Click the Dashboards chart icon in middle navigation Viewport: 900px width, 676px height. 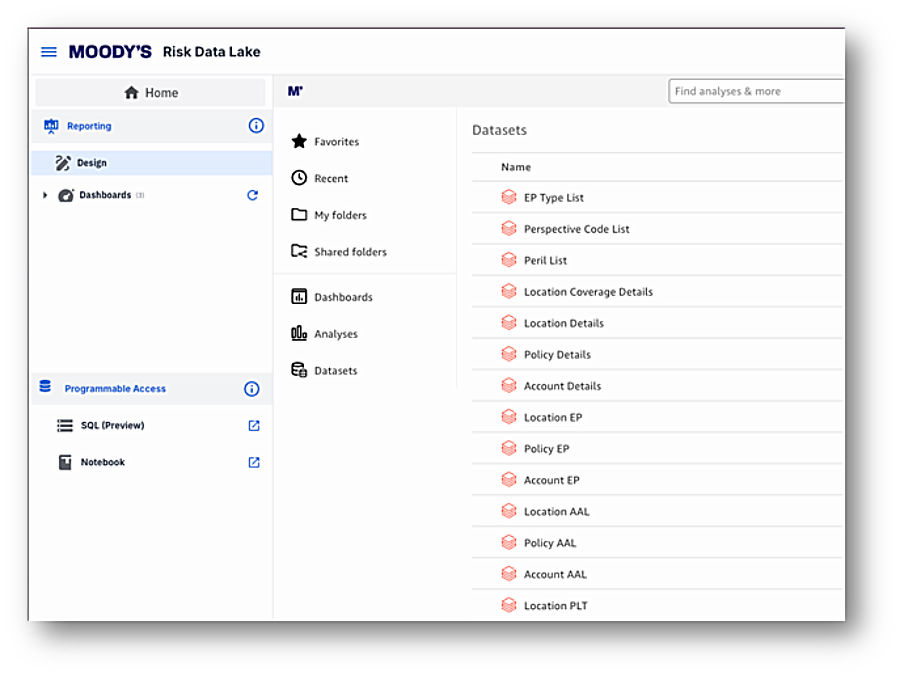[299, 297]
